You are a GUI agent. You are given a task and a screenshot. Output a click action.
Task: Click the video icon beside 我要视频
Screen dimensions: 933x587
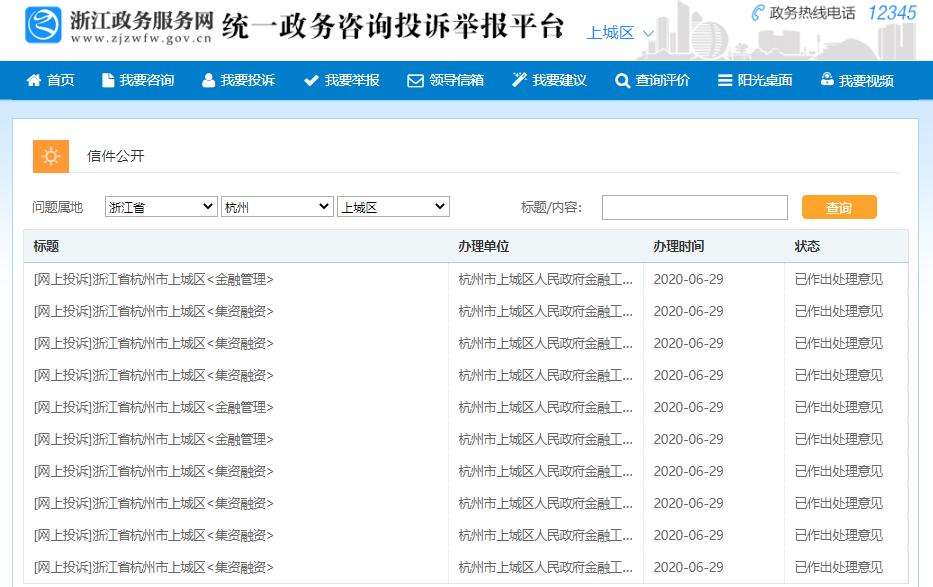click(825, 80)
